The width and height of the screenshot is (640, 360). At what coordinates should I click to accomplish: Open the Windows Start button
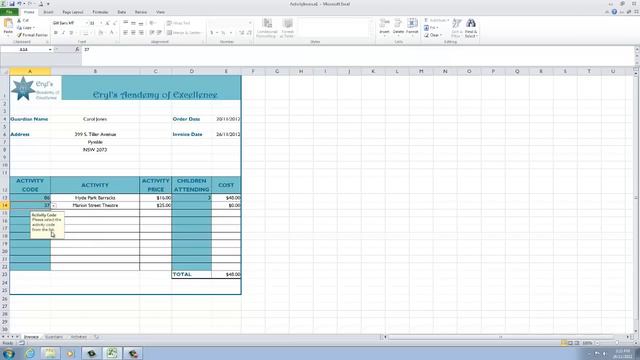click(x=9, y=353)
